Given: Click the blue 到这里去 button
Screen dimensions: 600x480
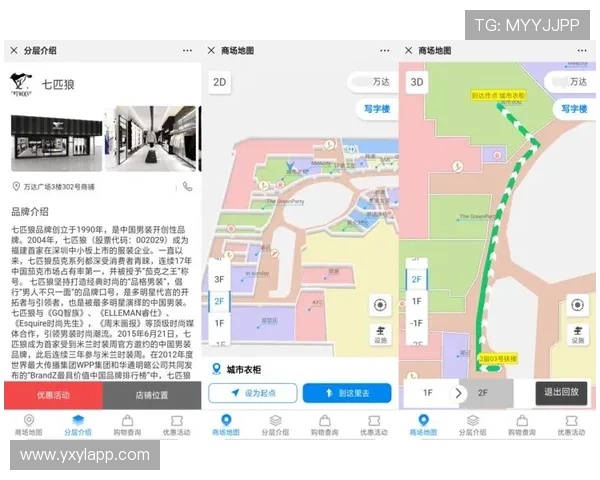Looking at the screenshot, I should click(347, 393).
